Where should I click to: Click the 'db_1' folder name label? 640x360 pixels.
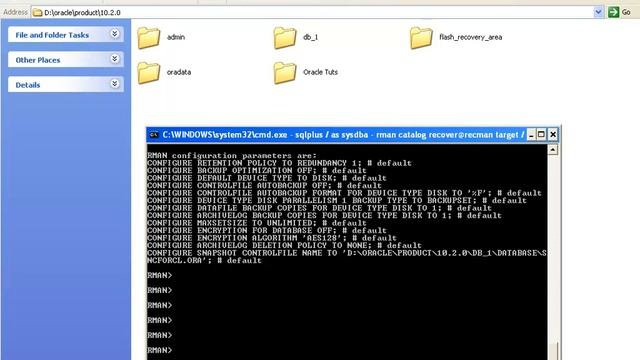pyautogui.click(x=311, y=37)
